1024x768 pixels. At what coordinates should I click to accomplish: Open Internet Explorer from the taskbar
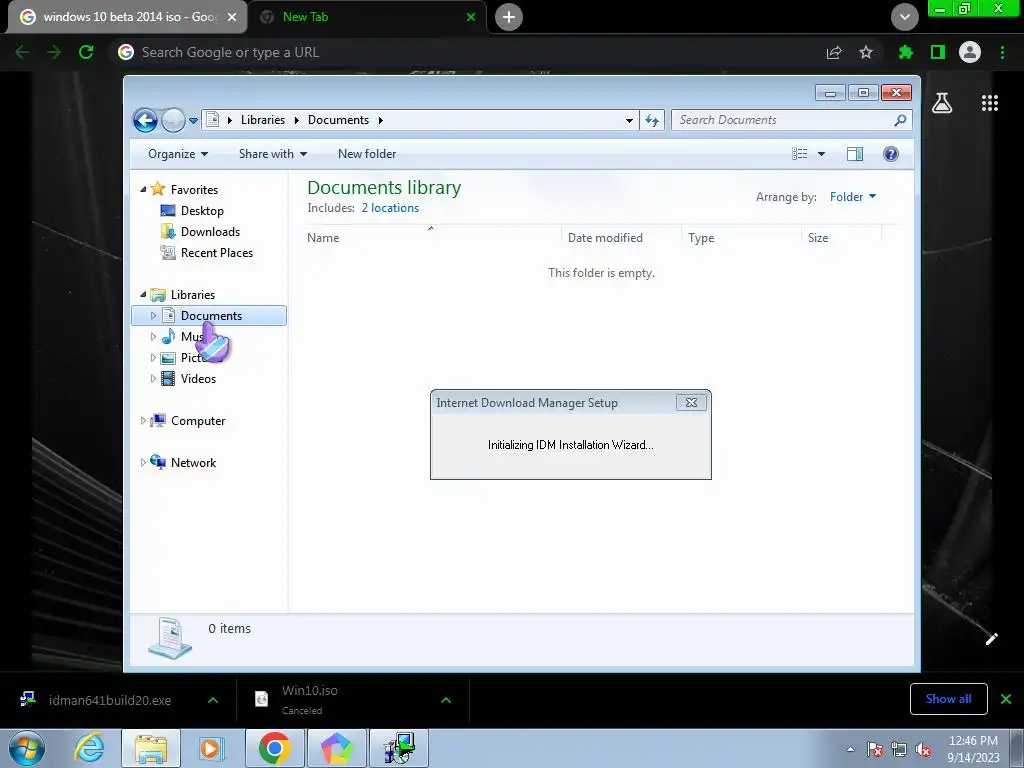pyautogui.click(x=89, y=748)
